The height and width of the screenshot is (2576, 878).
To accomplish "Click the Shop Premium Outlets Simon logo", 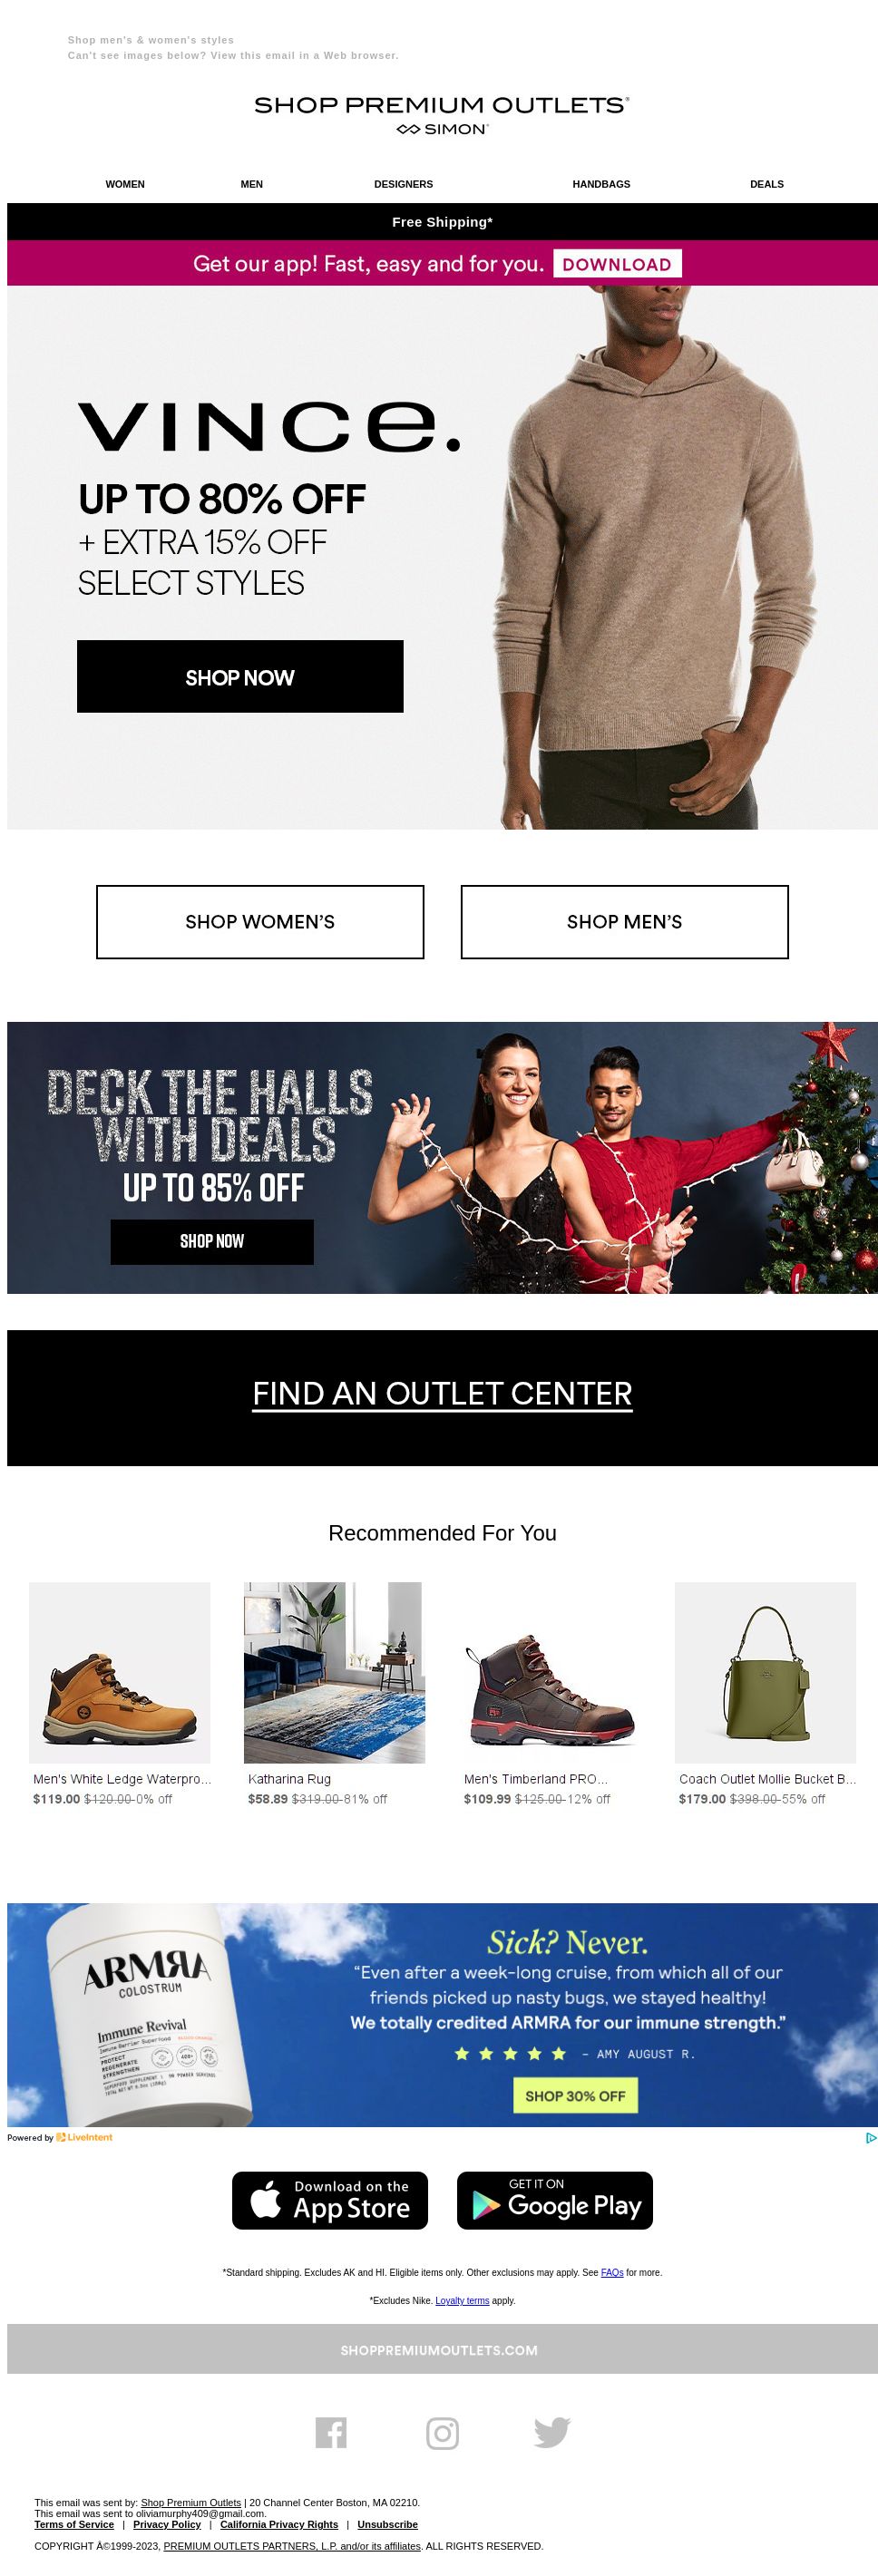I will point(442,115).
